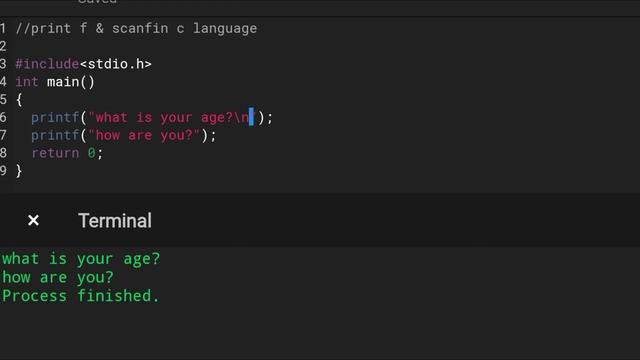
Task: Click the empty line 2 in editor
Action: pyautogui.click(x=327, y=46)
